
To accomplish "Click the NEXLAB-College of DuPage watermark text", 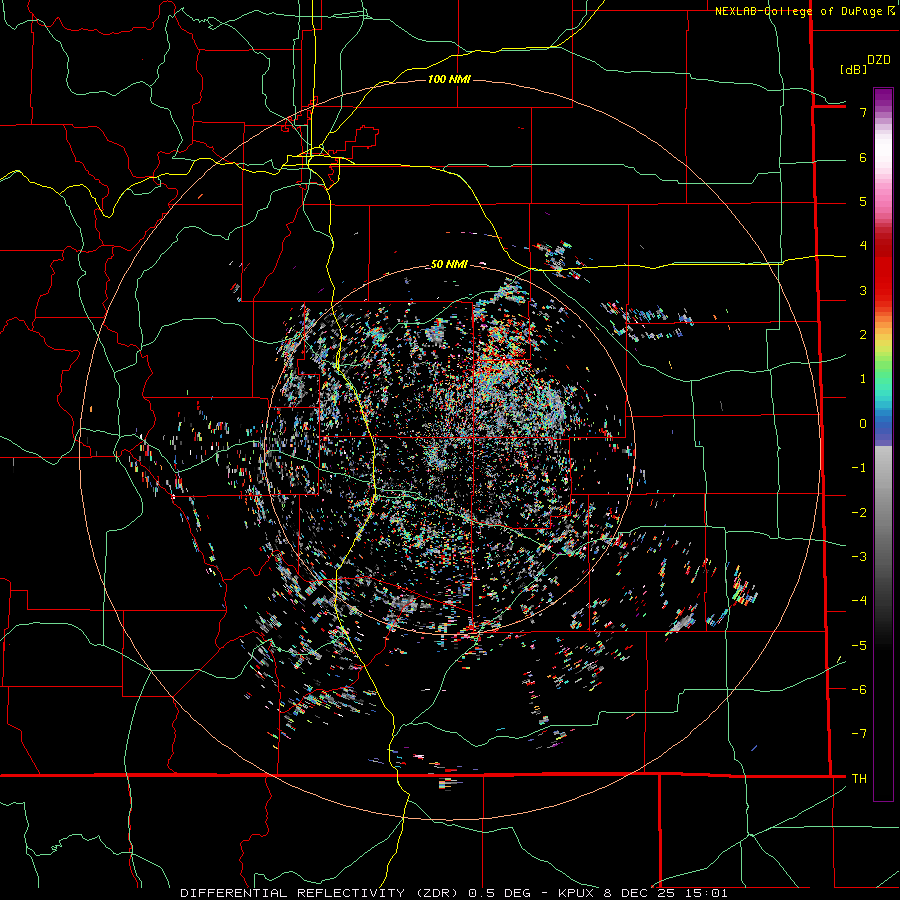I will pos(801,11).
